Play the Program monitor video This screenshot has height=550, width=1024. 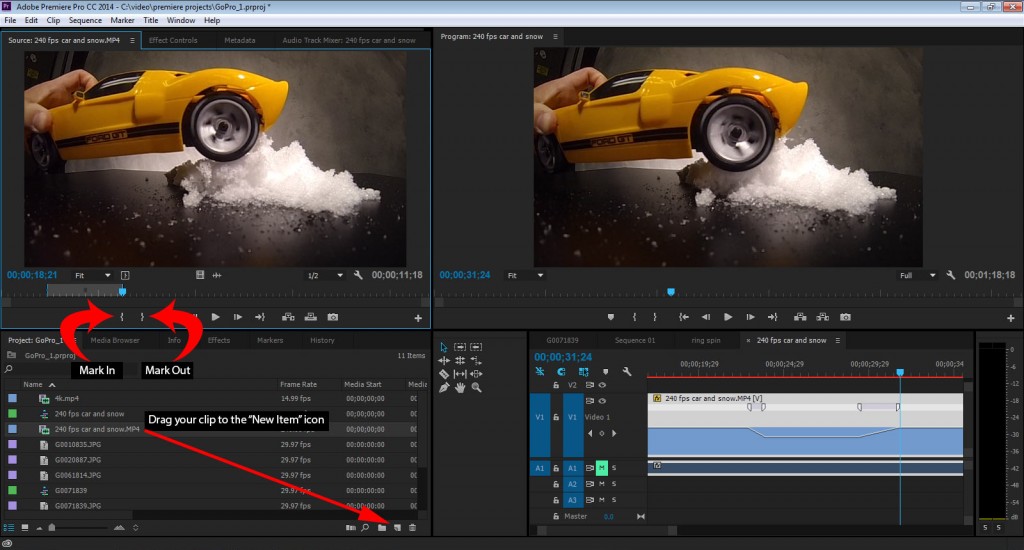coord(726,317)
